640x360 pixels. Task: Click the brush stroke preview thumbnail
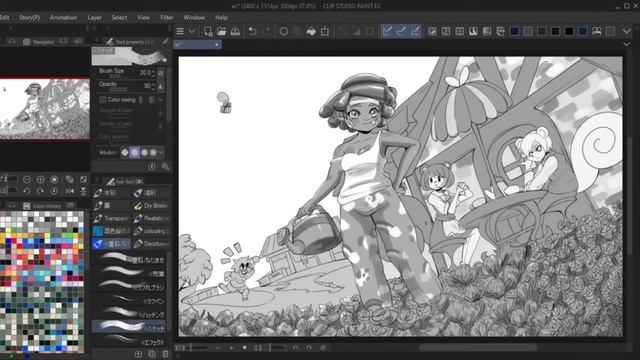click(129, 56)
